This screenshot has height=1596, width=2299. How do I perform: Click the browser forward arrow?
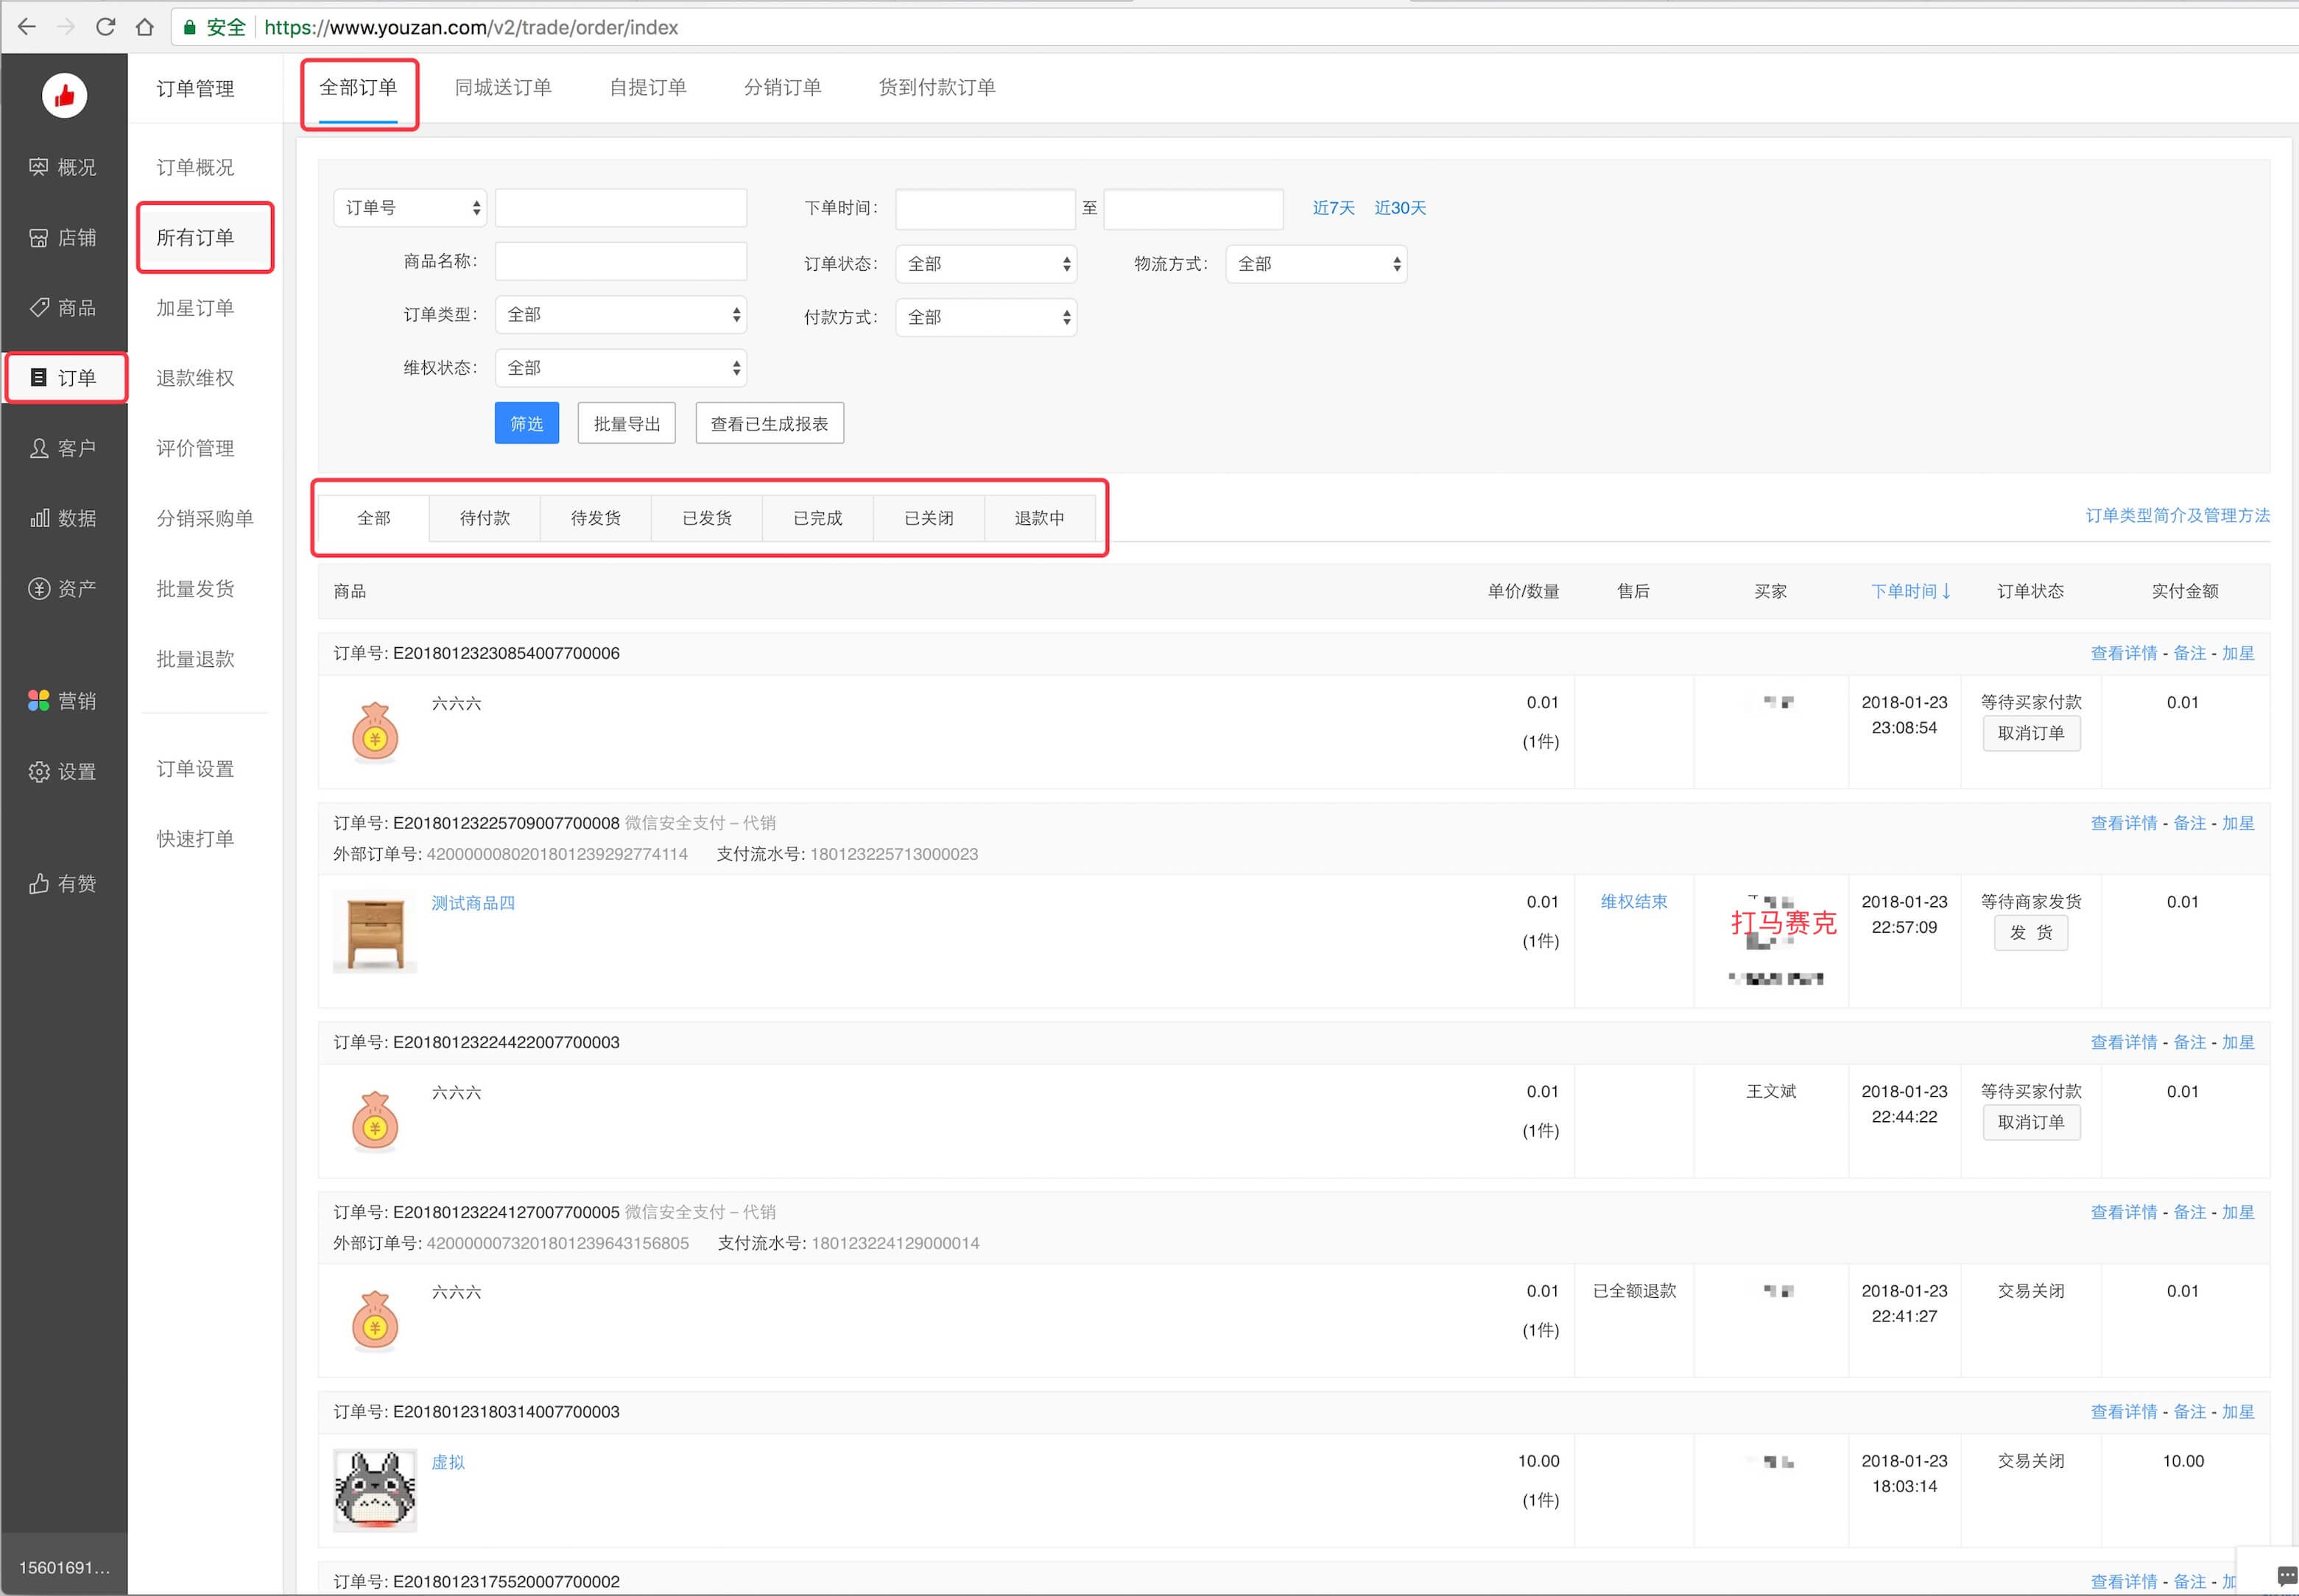pyautogui.click(x=66, y=27)
